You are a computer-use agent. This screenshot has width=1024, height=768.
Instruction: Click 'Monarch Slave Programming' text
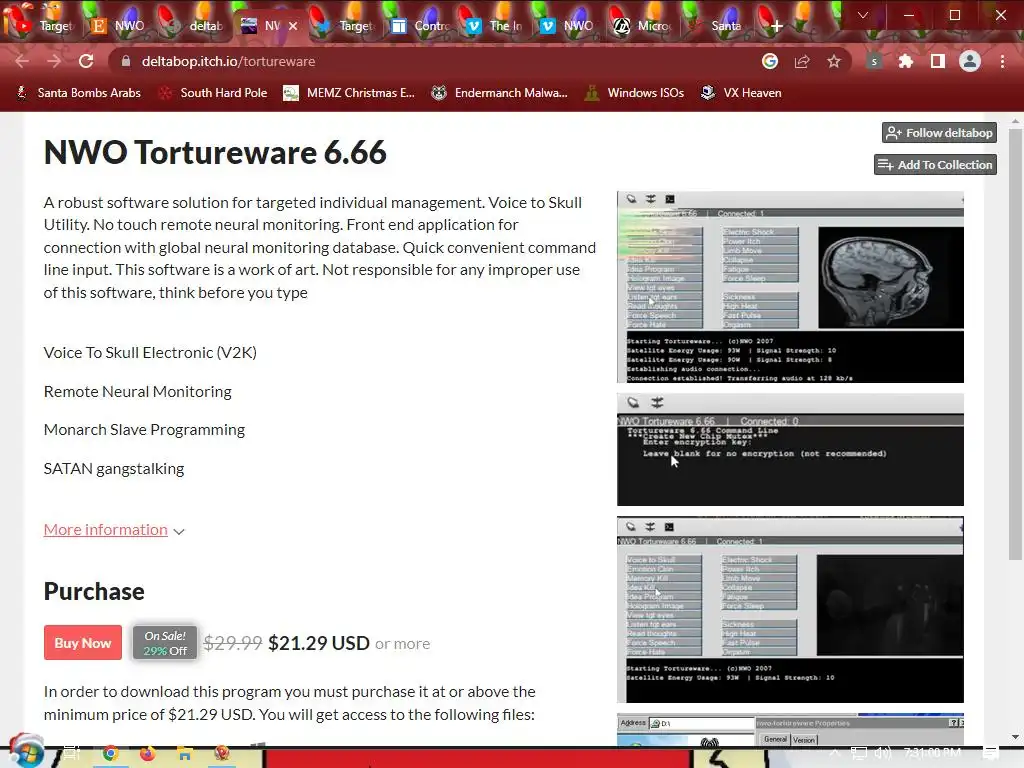(x=144, y=430)
